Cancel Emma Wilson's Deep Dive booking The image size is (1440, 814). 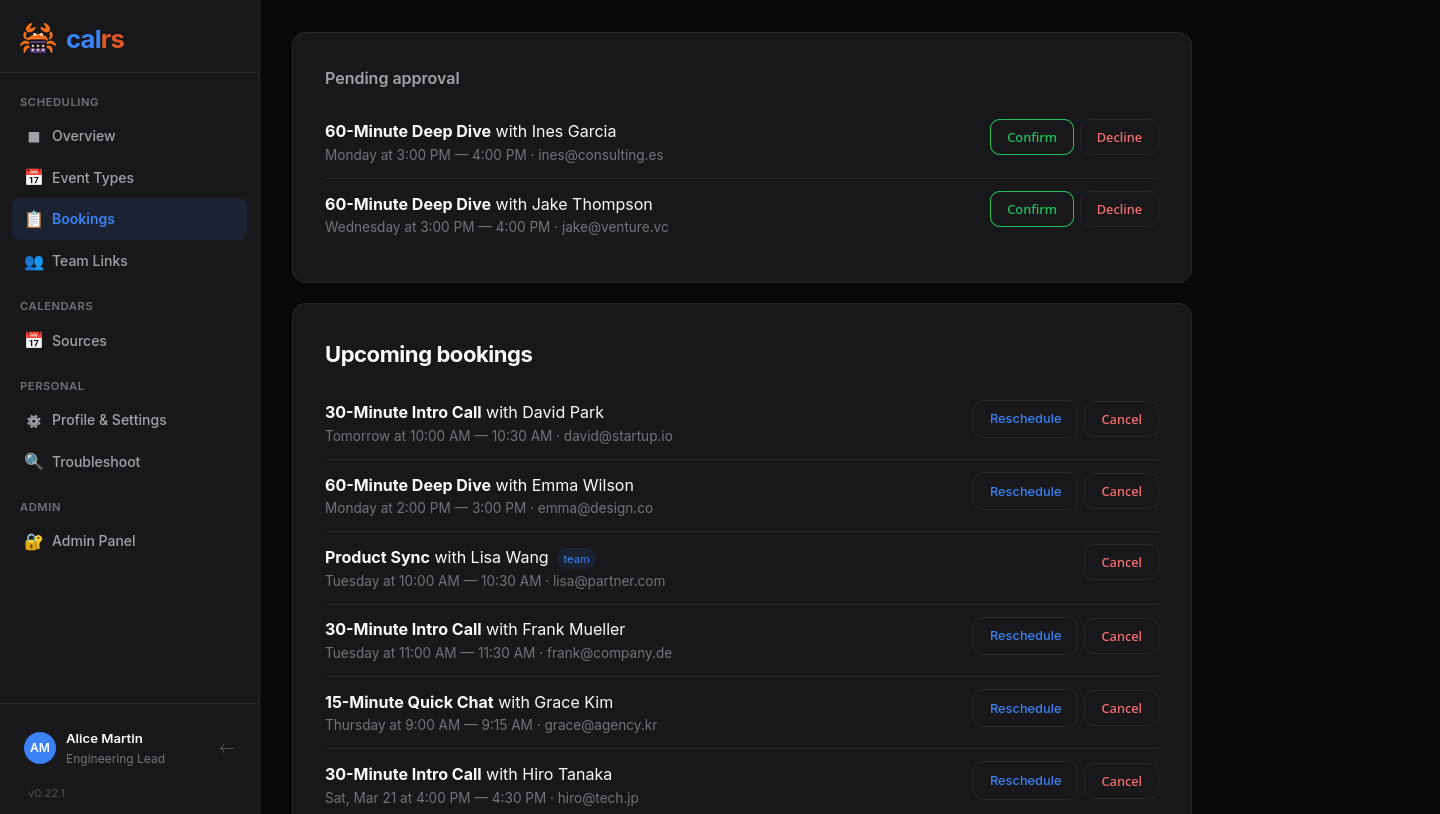[x=1121, y=491]
